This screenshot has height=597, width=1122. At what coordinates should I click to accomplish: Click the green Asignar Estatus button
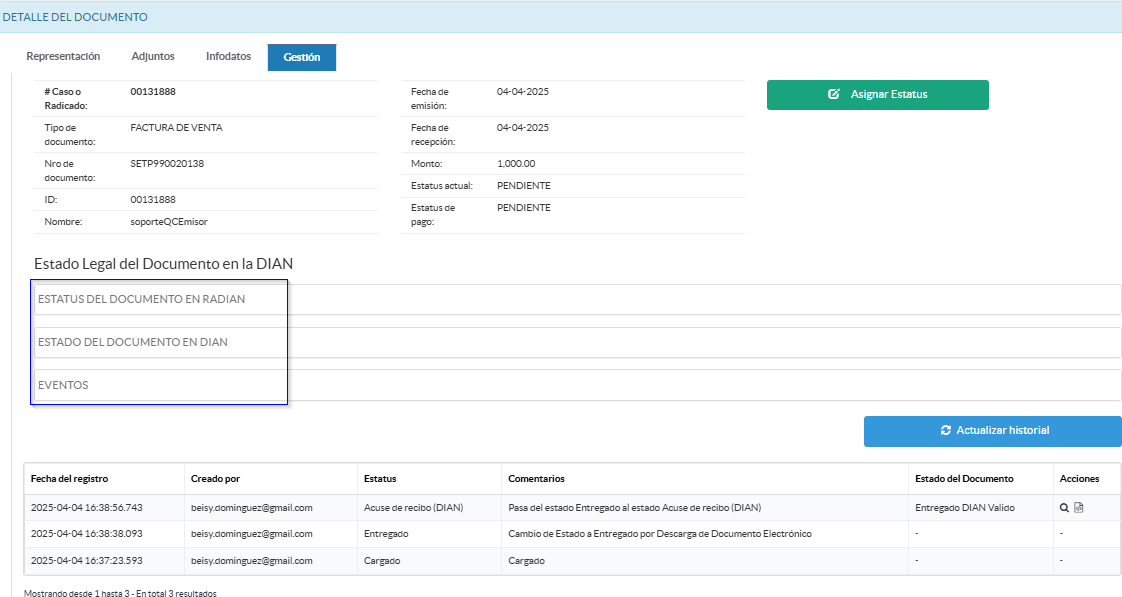click(877, 94)
